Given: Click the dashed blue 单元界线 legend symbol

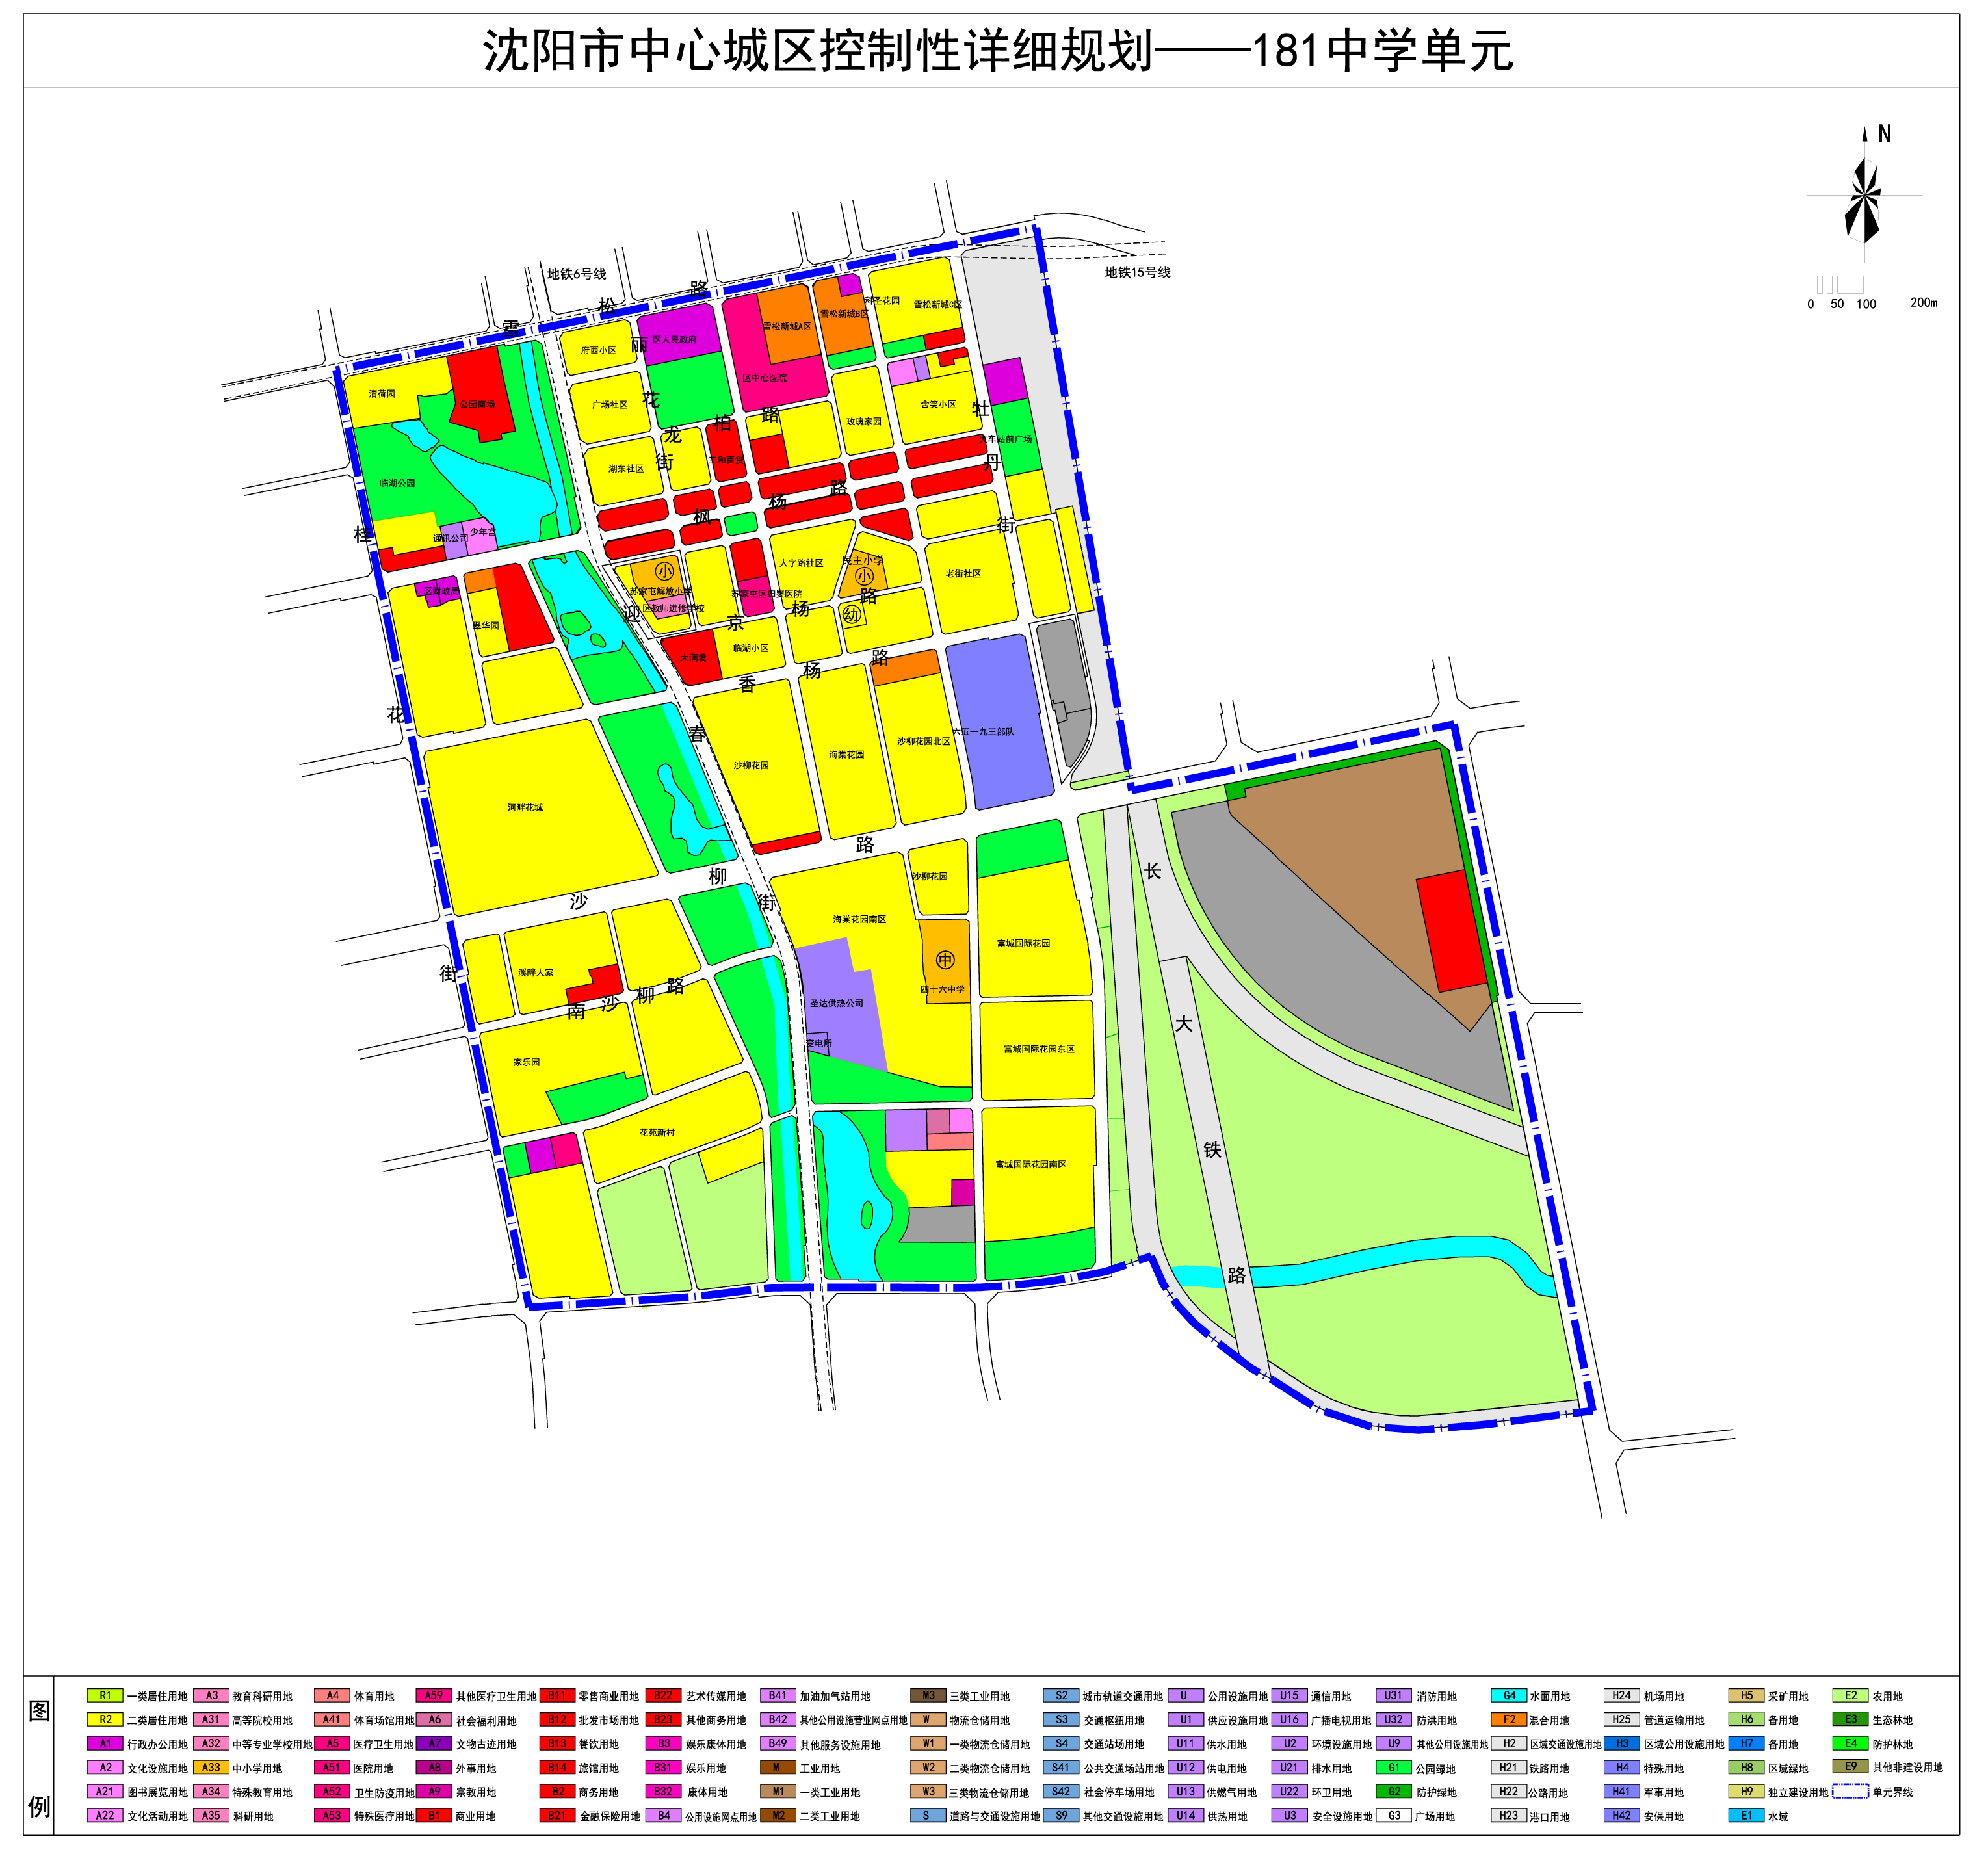Looking at the screenshot, I should 1850,1791.
